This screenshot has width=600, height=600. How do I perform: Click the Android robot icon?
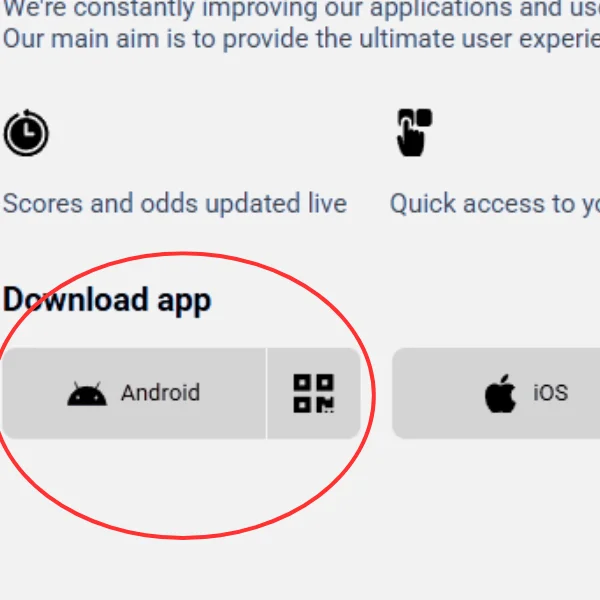coord(87,393)
